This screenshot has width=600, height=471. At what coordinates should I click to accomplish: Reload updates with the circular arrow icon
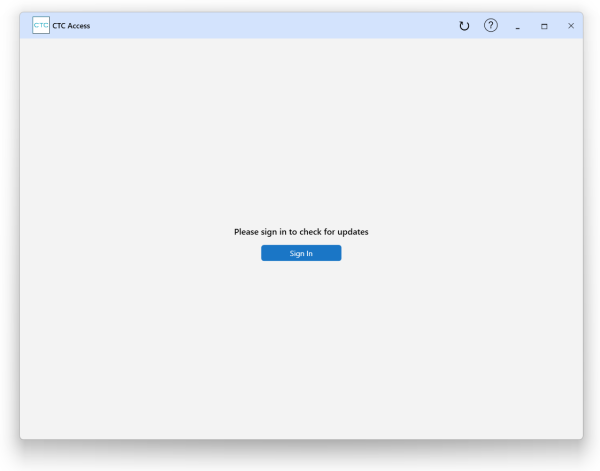[x=464, y=26]
